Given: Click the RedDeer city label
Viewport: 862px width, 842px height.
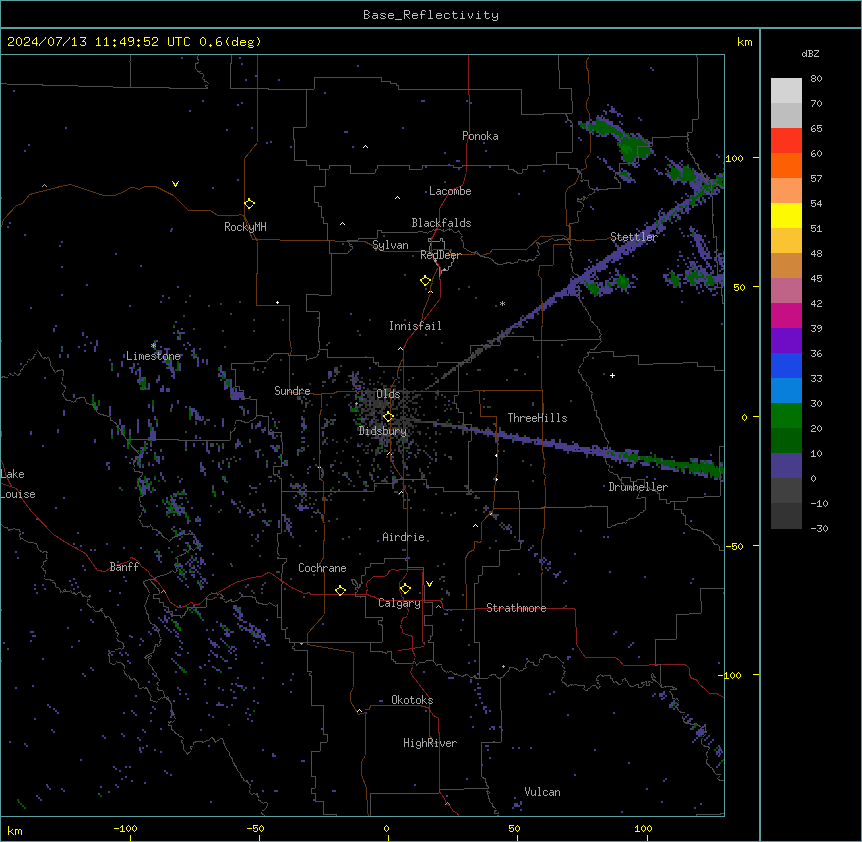Looking at the screenshot, I should coord(440,255).
